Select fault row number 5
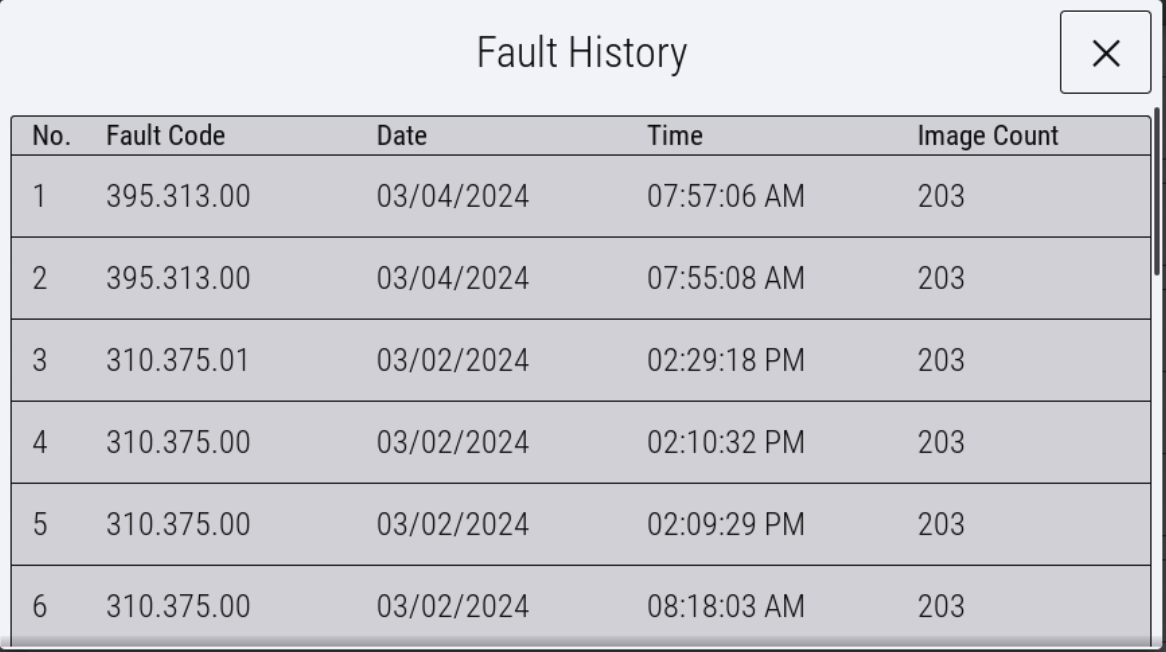 pyautogui.click(x=580, y=525)
